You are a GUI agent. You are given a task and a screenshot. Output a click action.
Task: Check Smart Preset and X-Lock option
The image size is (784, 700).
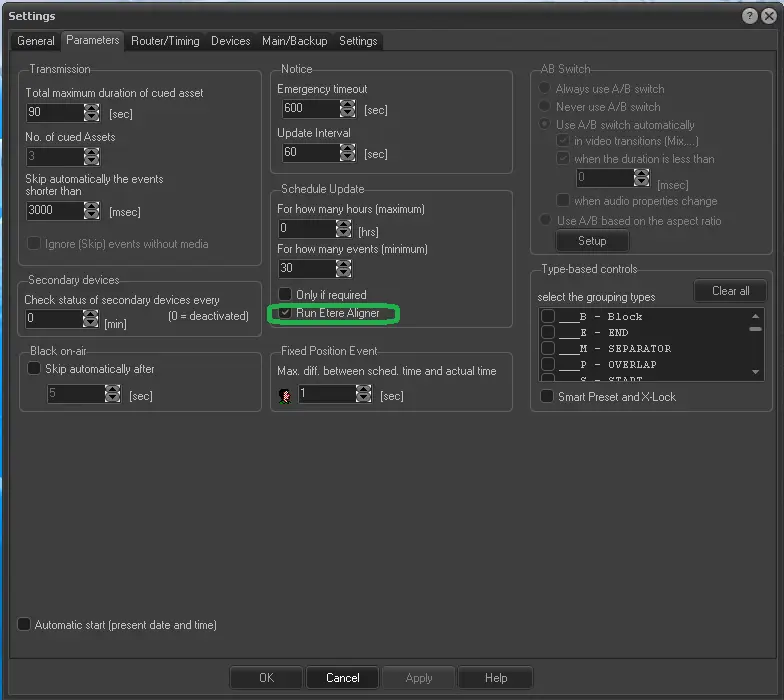coord(547,397)
